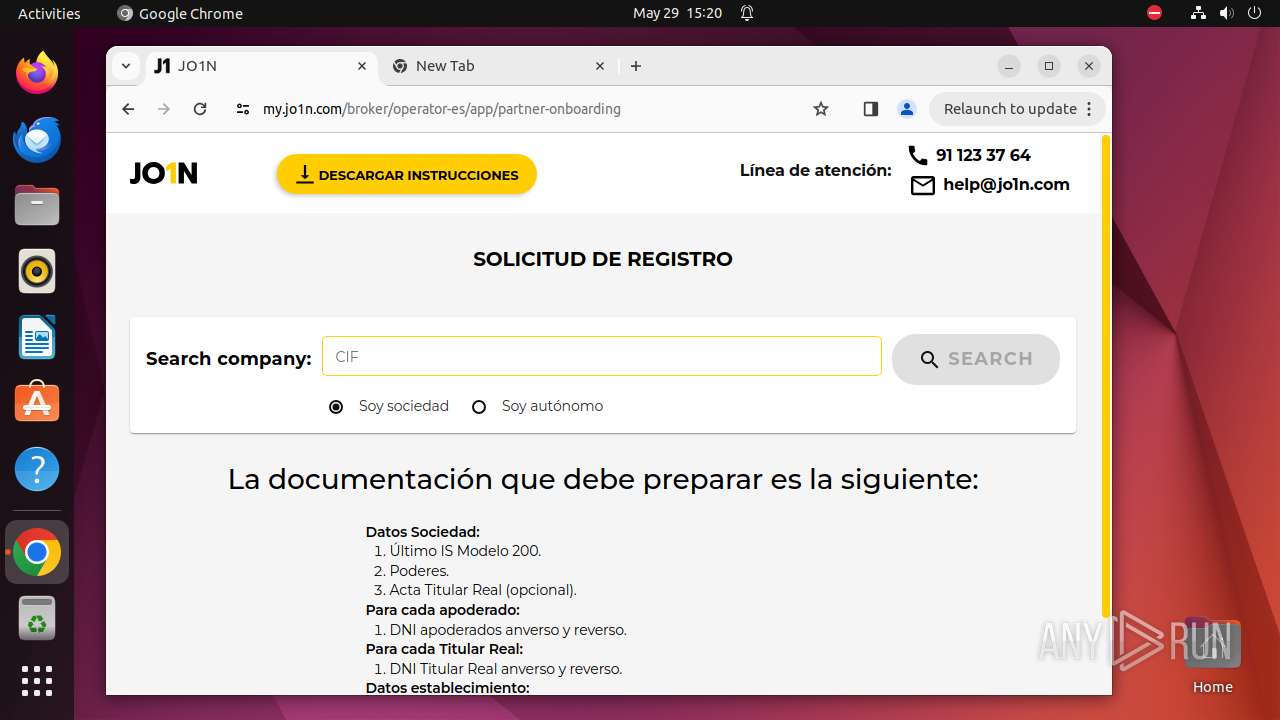Switch to the JO1N tab
Screen dimensions: 1280x720
click(262, 66)
